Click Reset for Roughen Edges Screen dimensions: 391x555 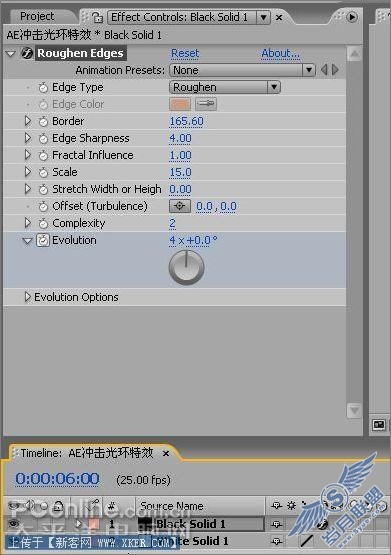[x=185, y=53]
